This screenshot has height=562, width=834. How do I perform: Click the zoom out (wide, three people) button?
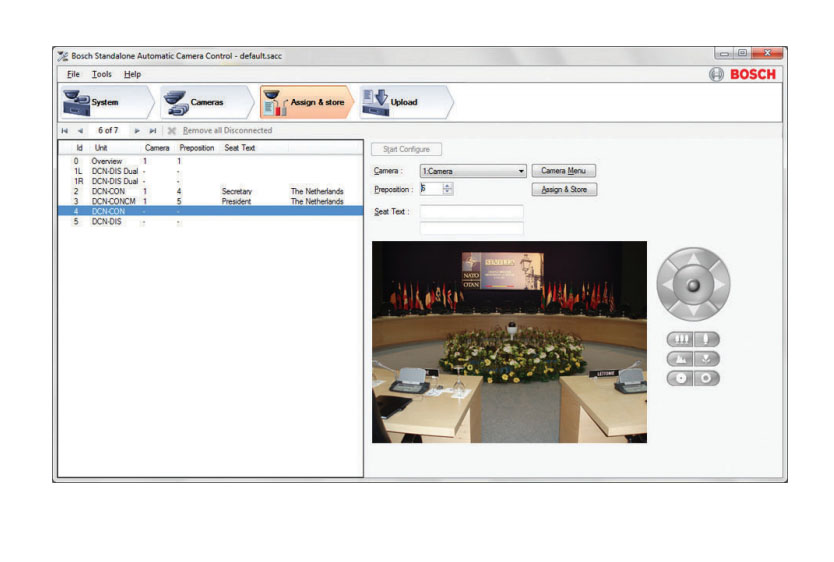pyautogui.click(x=680, y=340)
